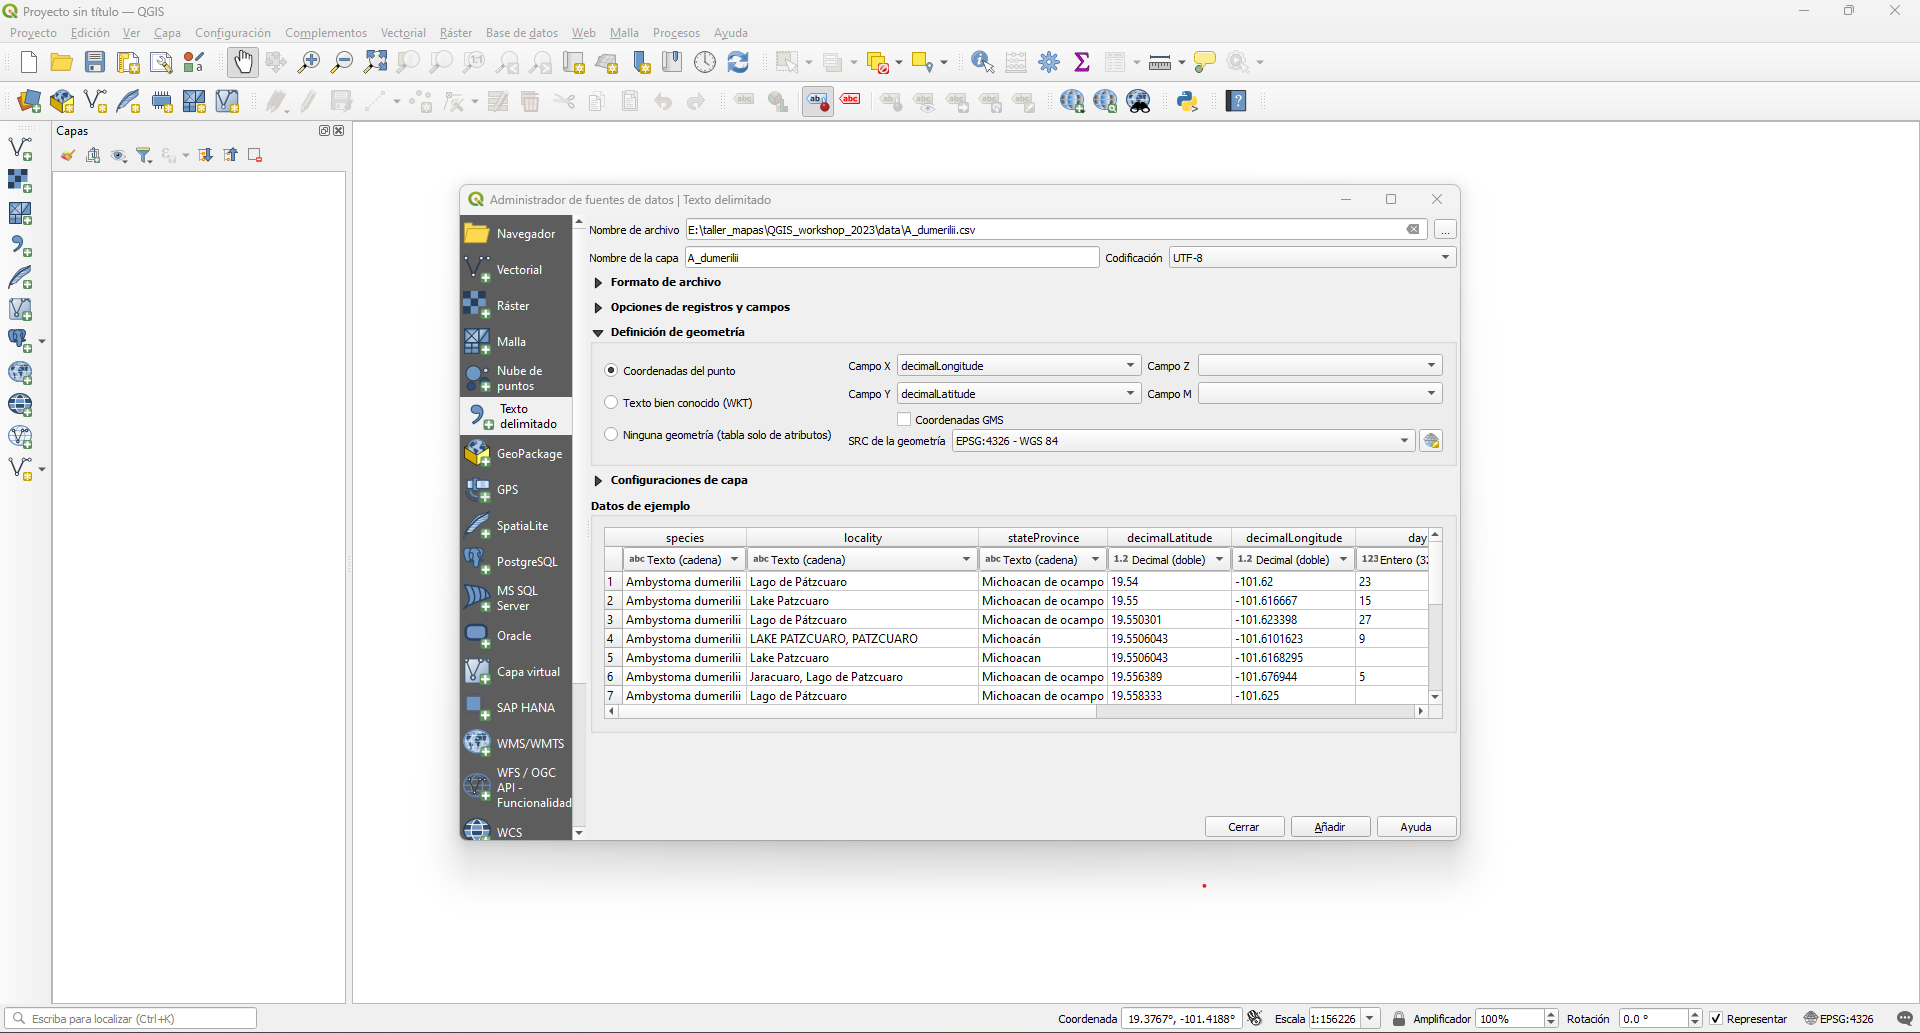The image size is (1920, 1033).
Task: Expand Opciones de registros y campos
Action: (598, 307)
